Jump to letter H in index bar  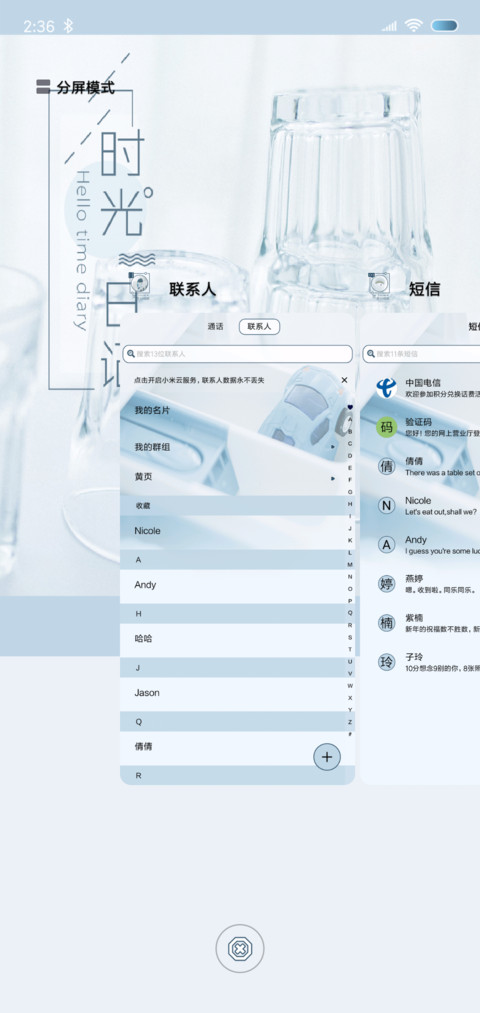tap(350, 504)
